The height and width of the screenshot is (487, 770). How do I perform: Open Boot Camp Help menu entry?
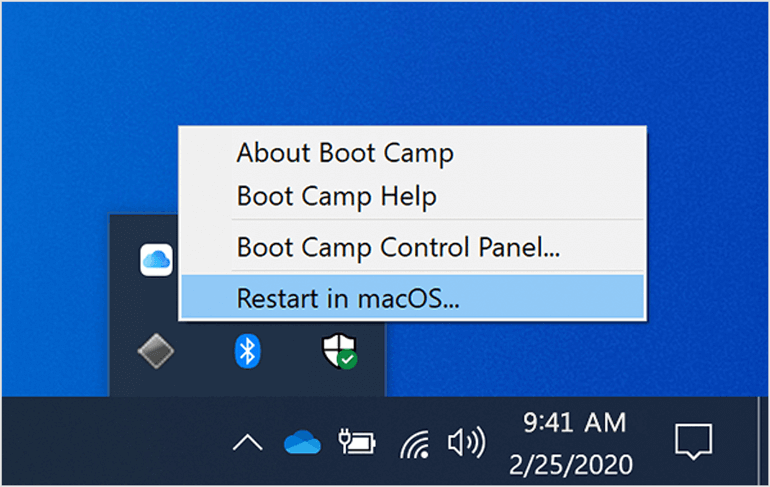click(337, 196)
